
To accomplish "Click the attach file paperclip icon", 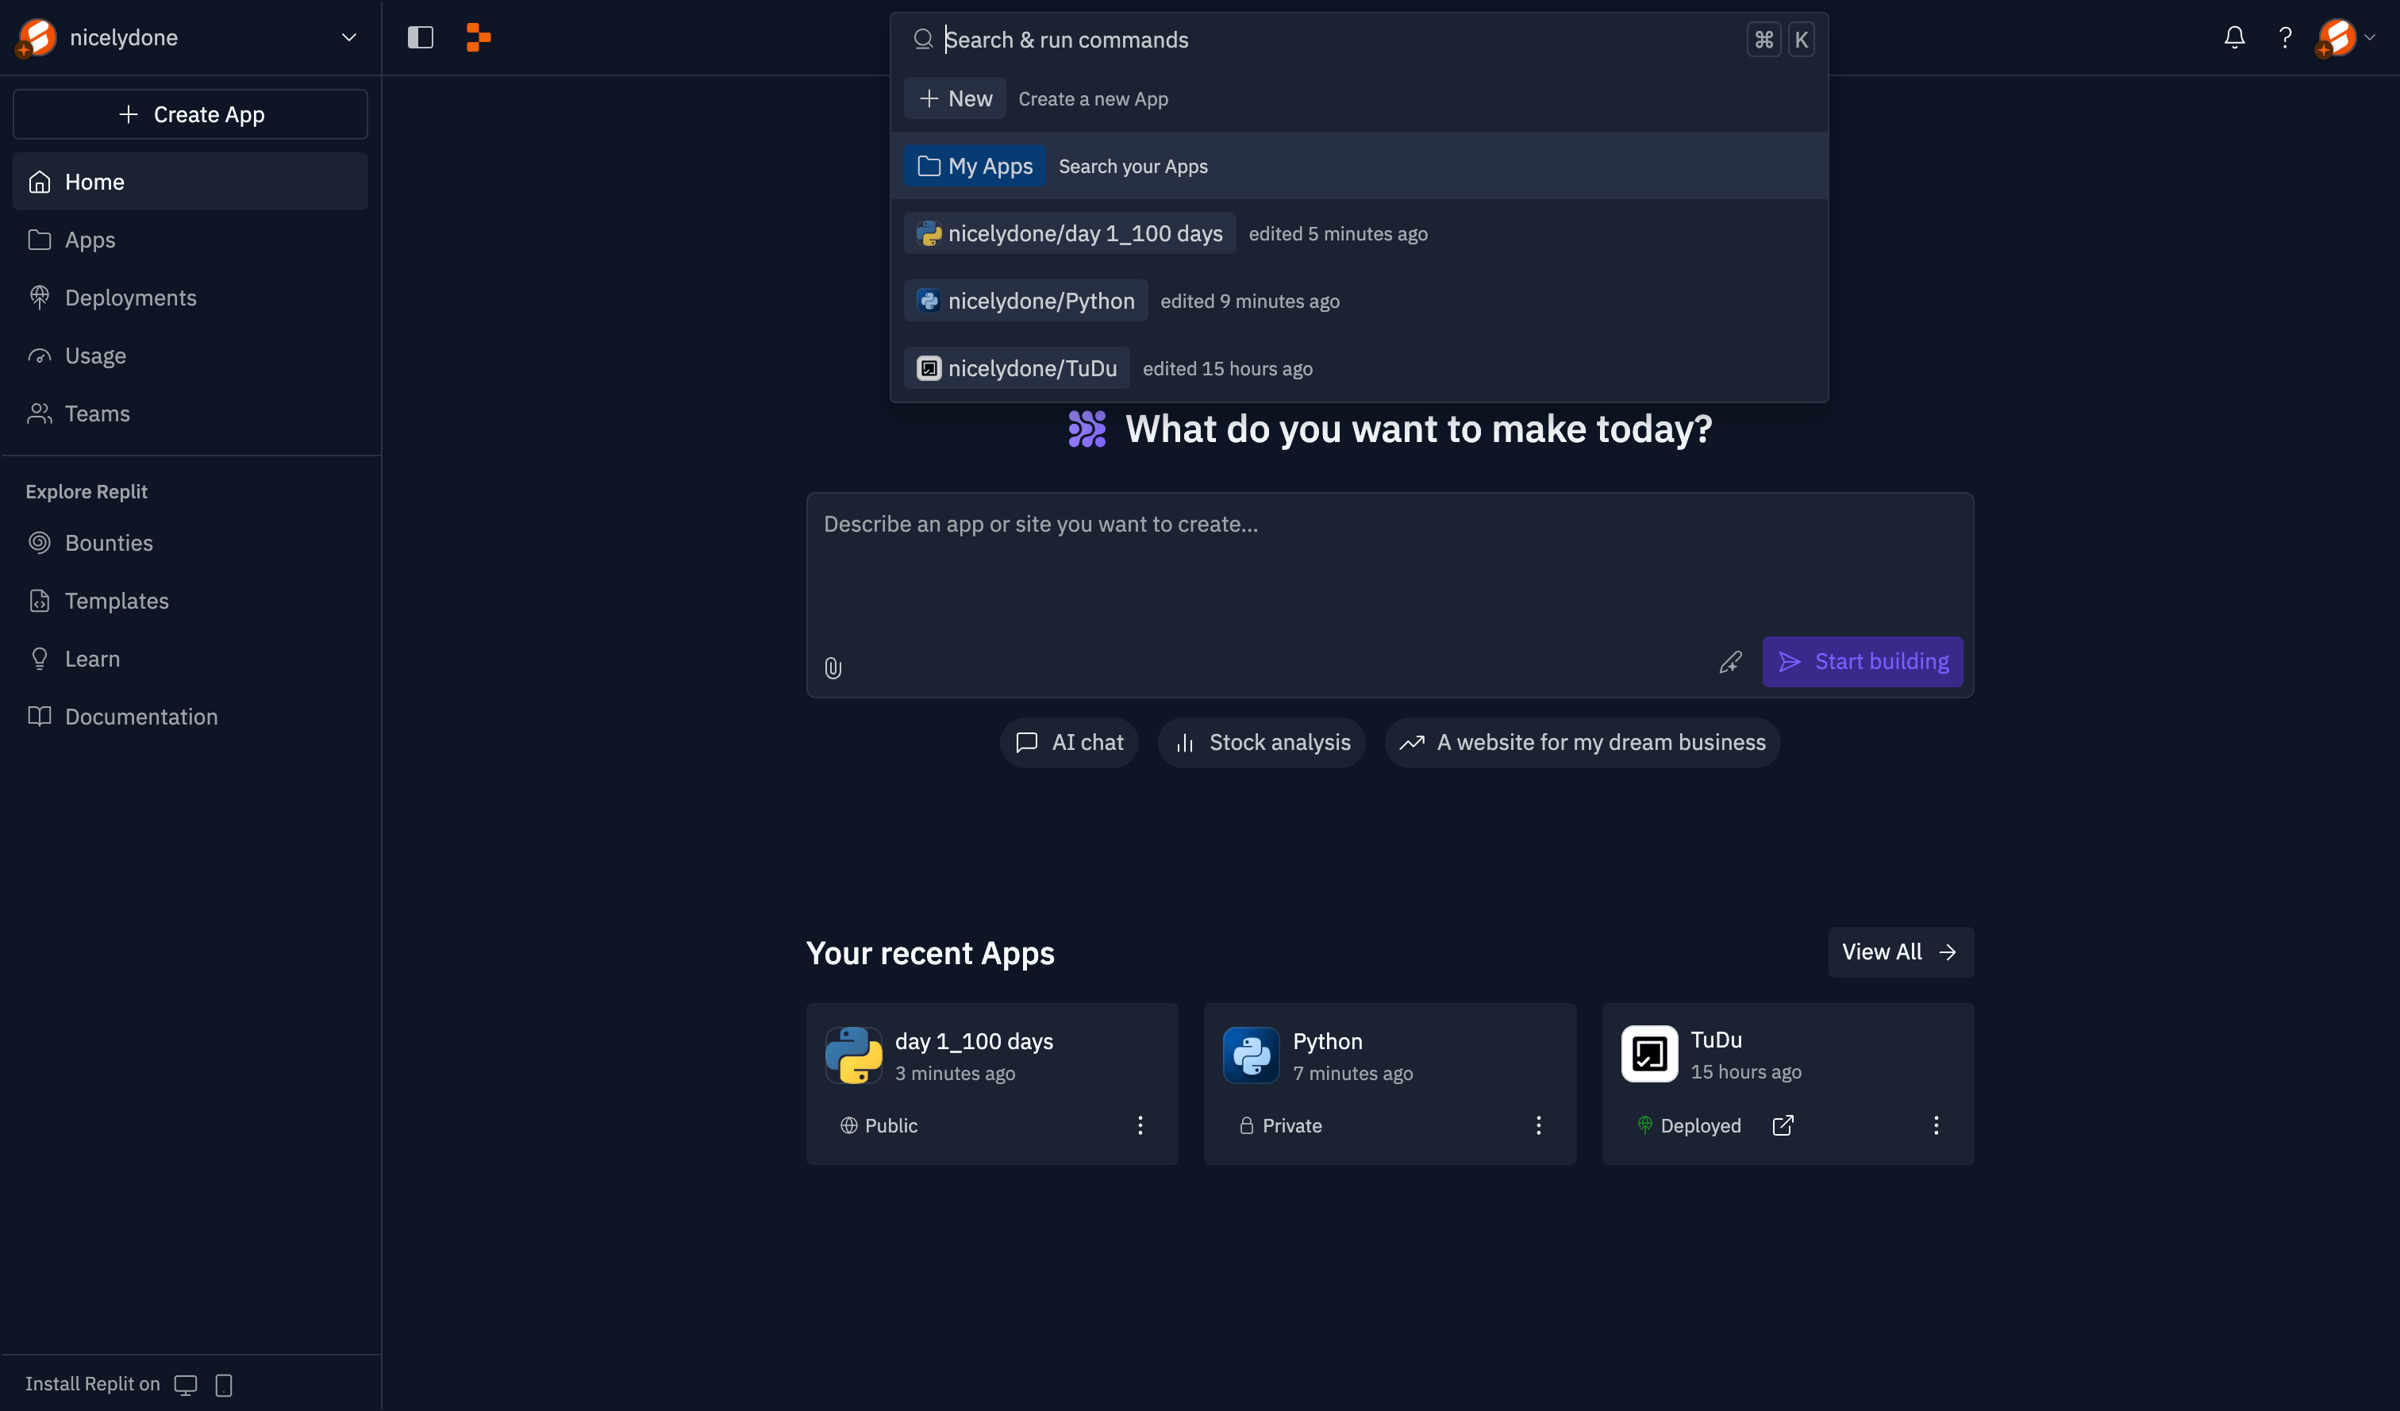I will point(833,668).
